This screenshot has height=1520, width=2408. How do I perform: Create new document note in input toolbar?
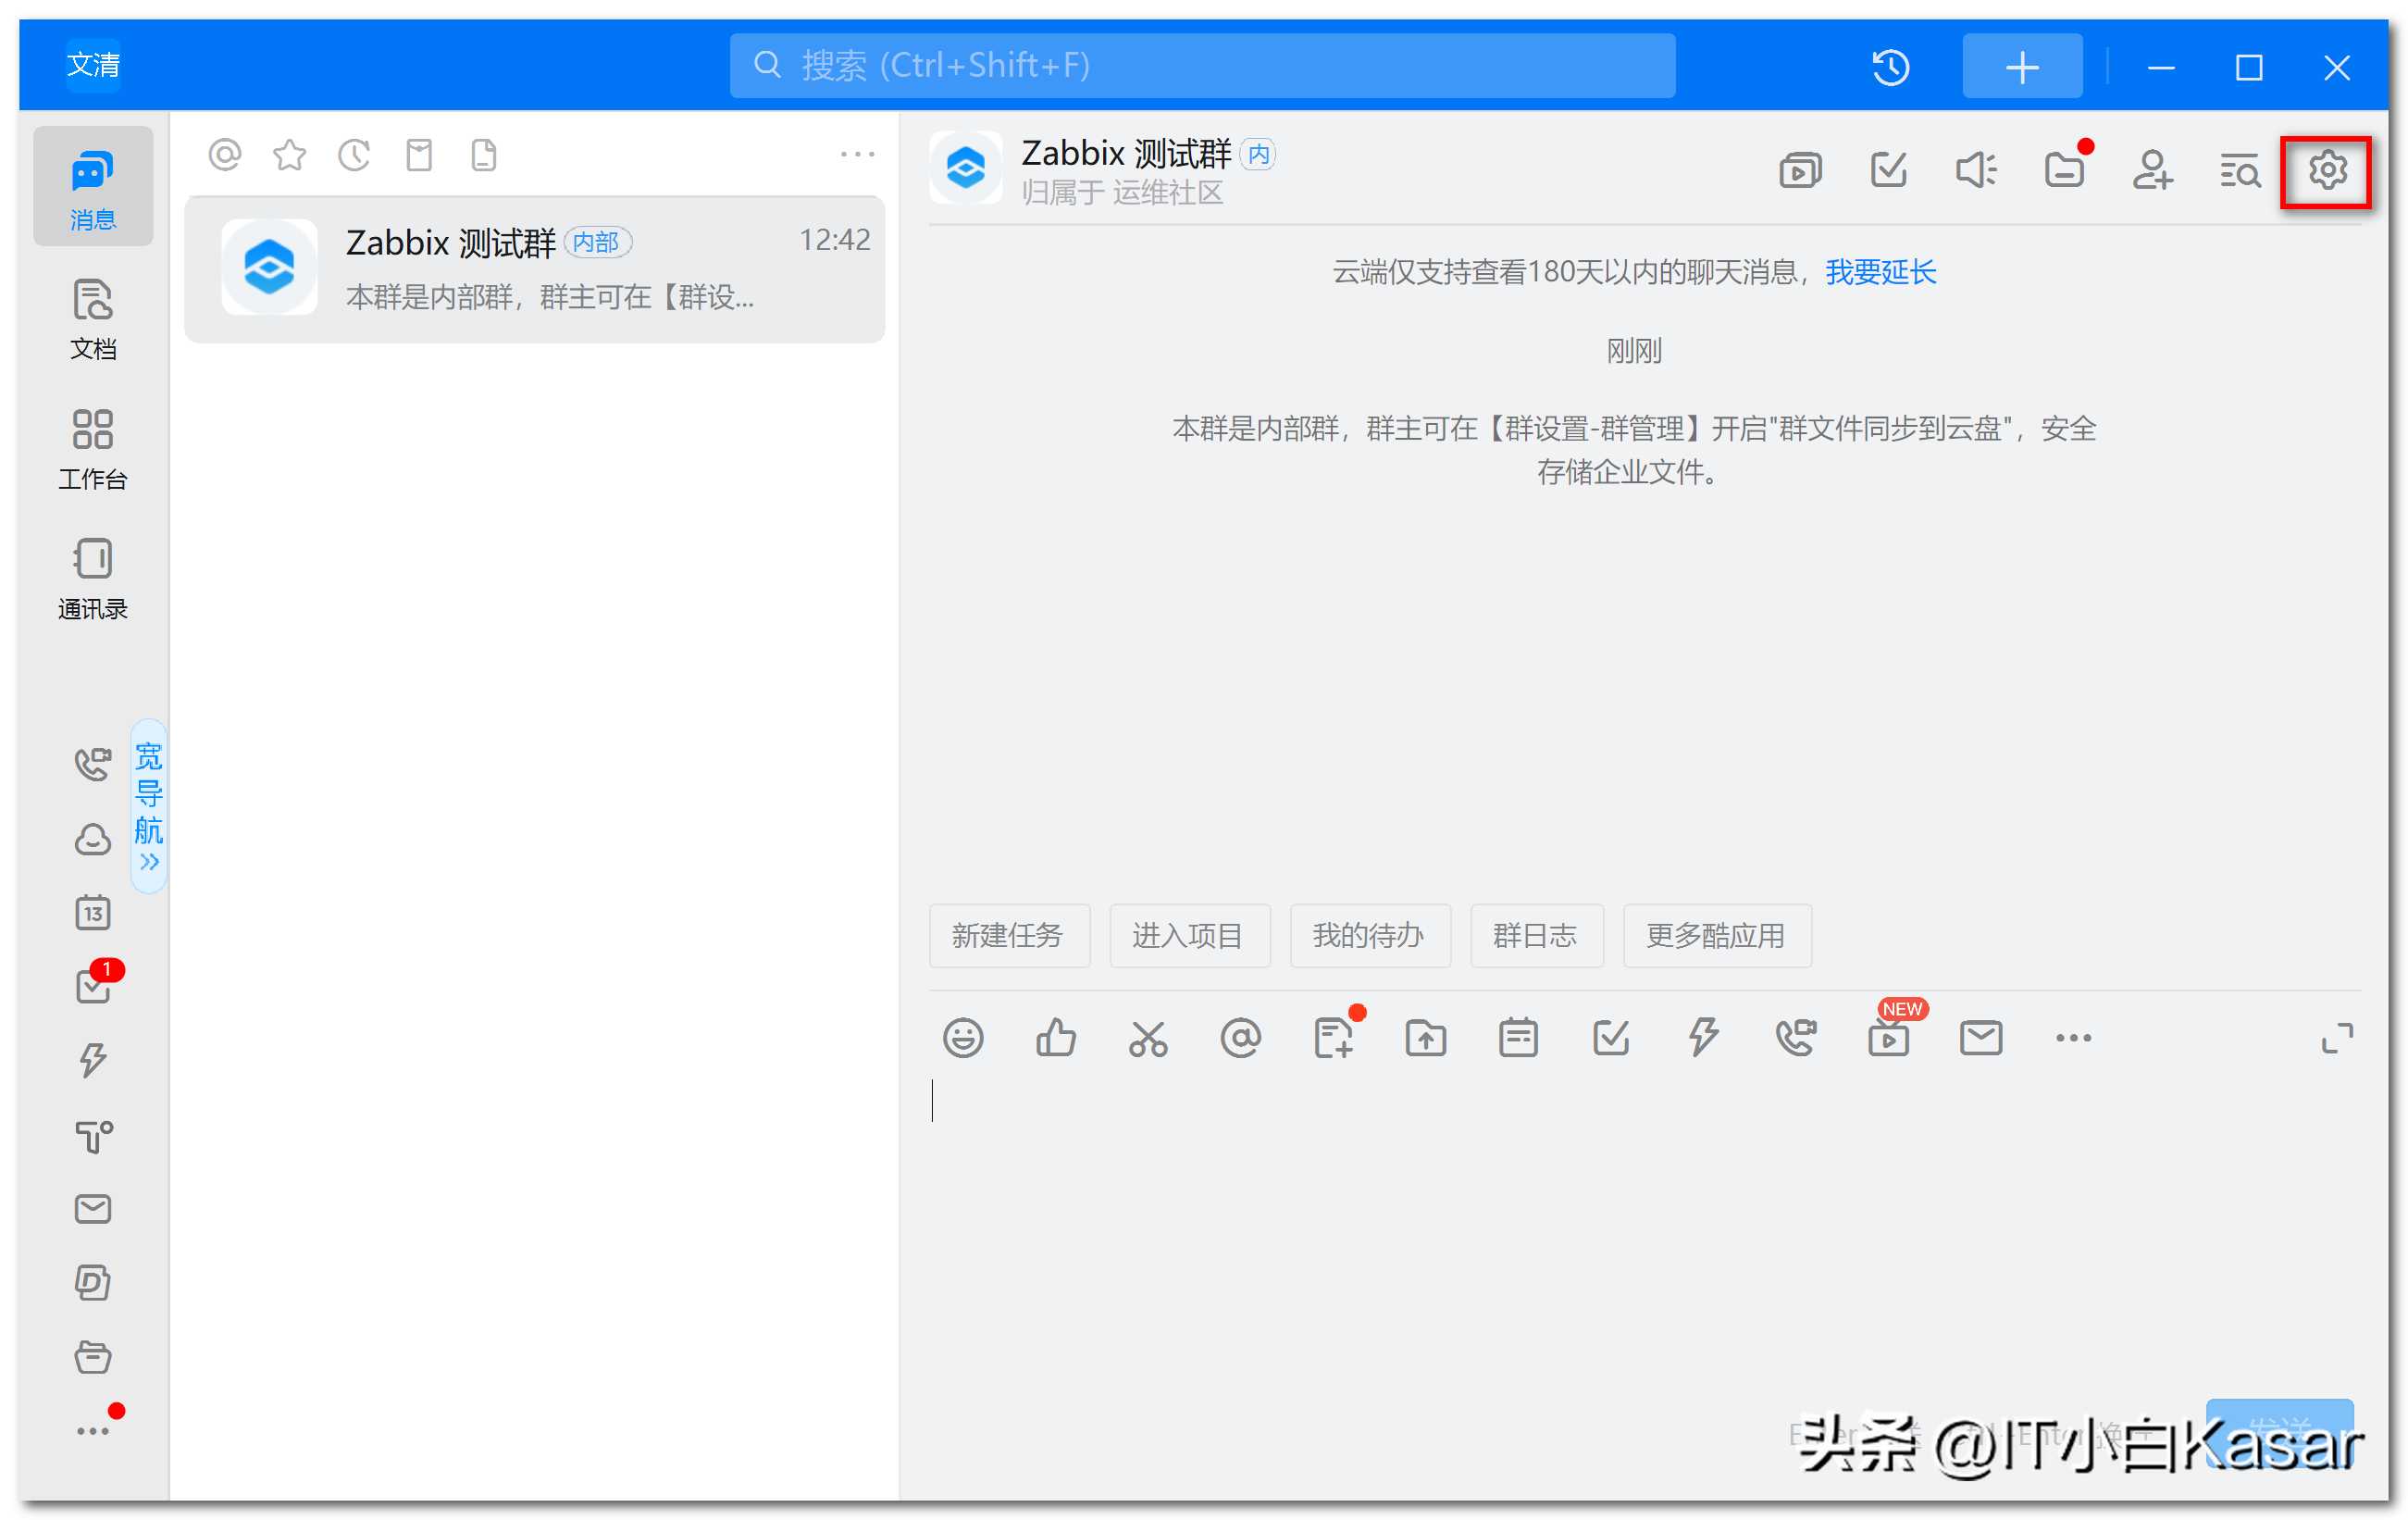(x=1334, y=1038)
